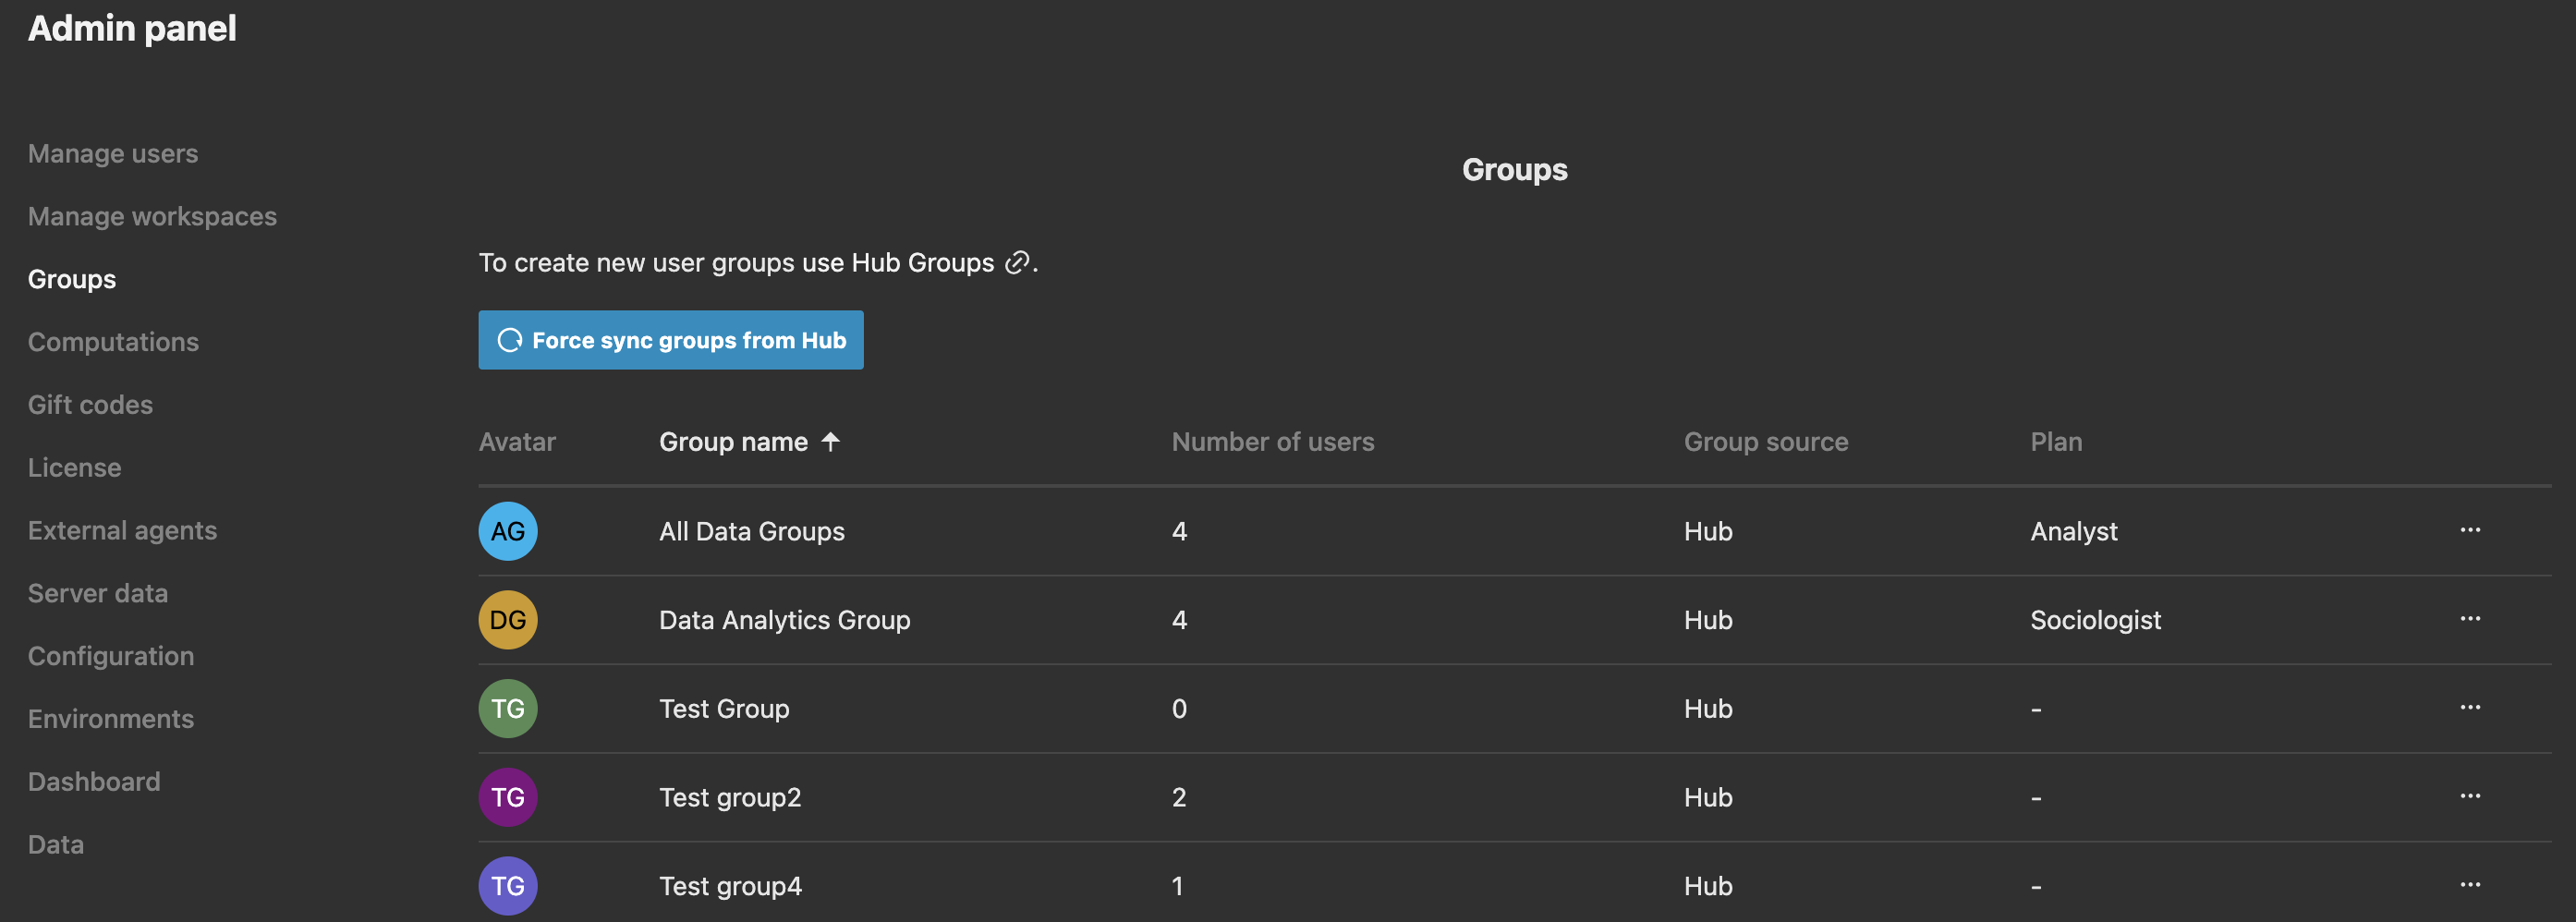The height and width of the screenshot is (922, 2576).
Task: Open the Hub Groups link
Action: click(920, 262)
